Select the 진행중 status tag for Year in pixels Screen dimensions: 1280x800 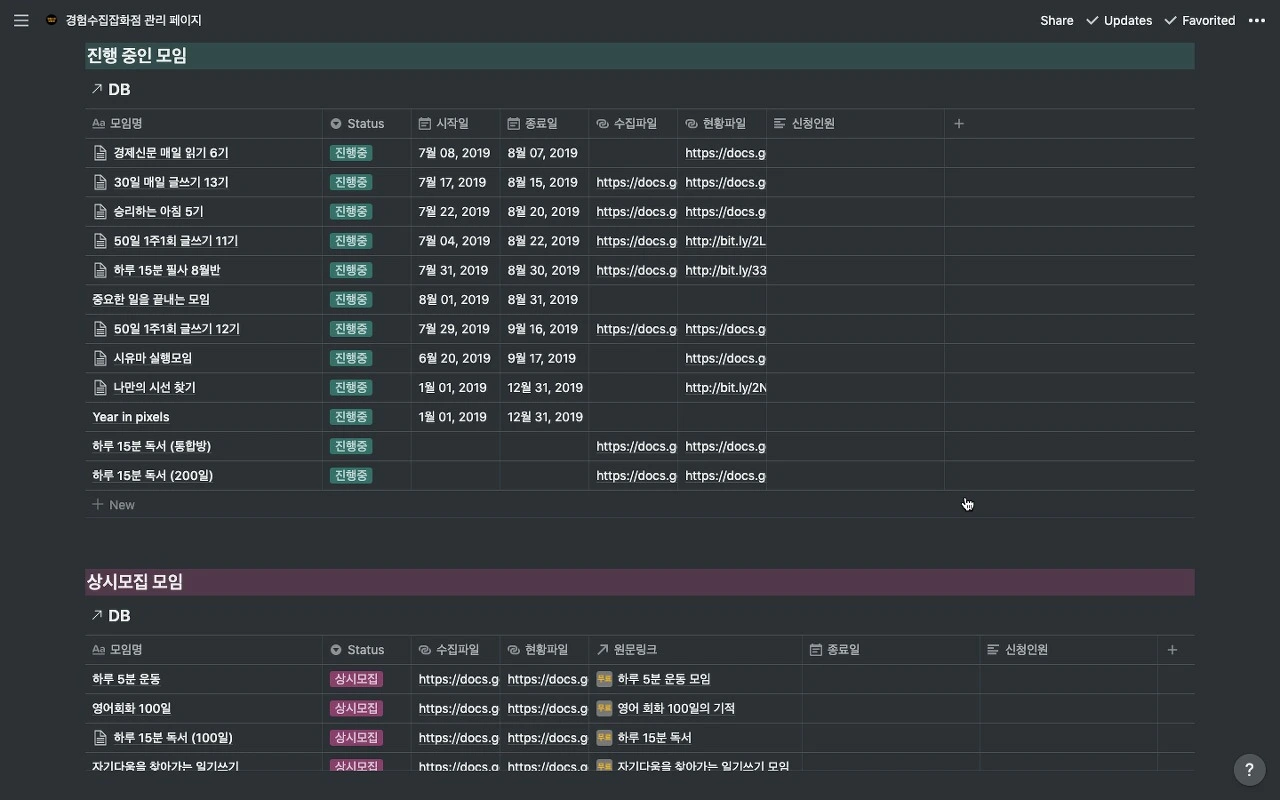(351, 417)
